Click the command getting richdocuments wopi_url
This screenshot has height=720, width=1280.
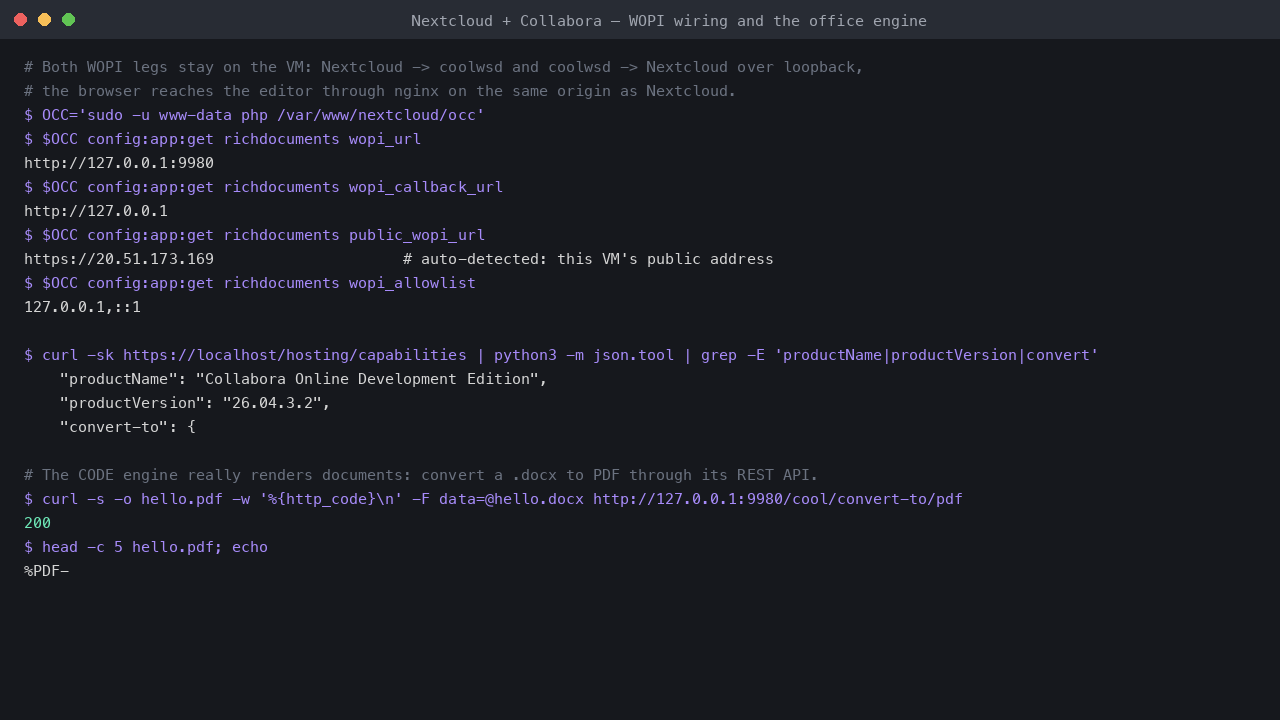[x=223, y=139]
